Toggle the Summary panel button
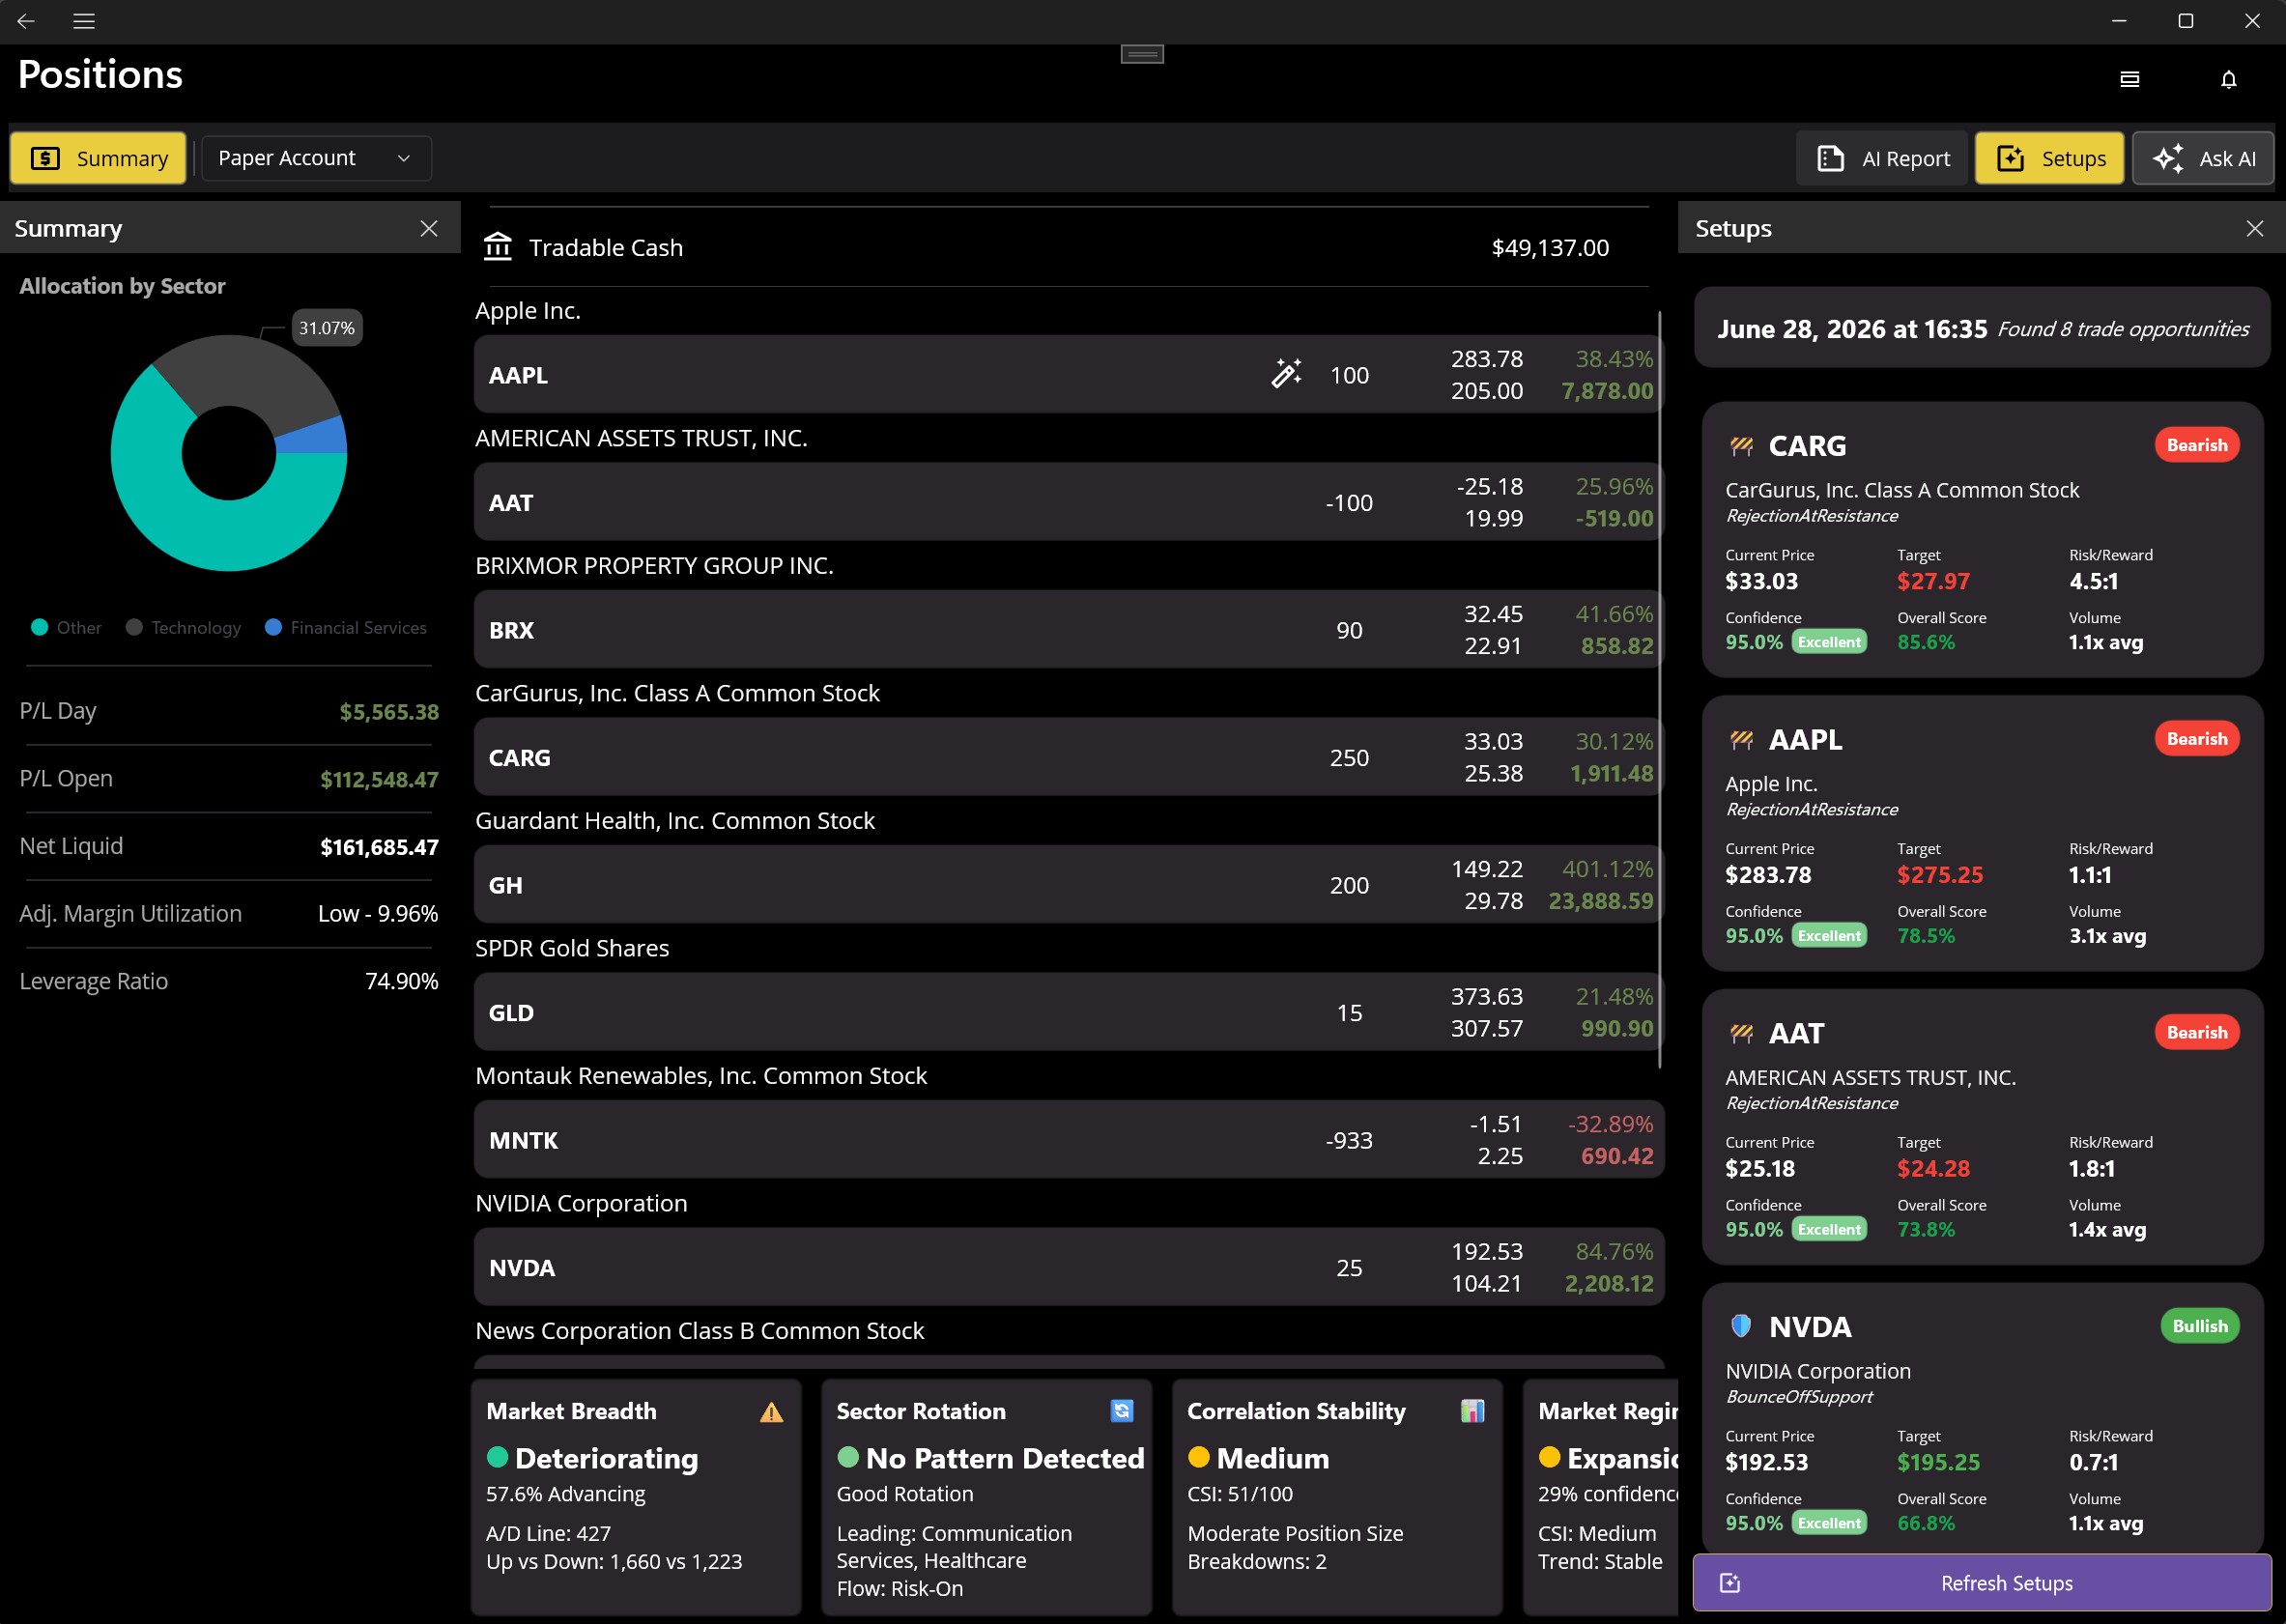Image resolution: width=2286 pixels, height=1624 pixels. tap(98, 158)
